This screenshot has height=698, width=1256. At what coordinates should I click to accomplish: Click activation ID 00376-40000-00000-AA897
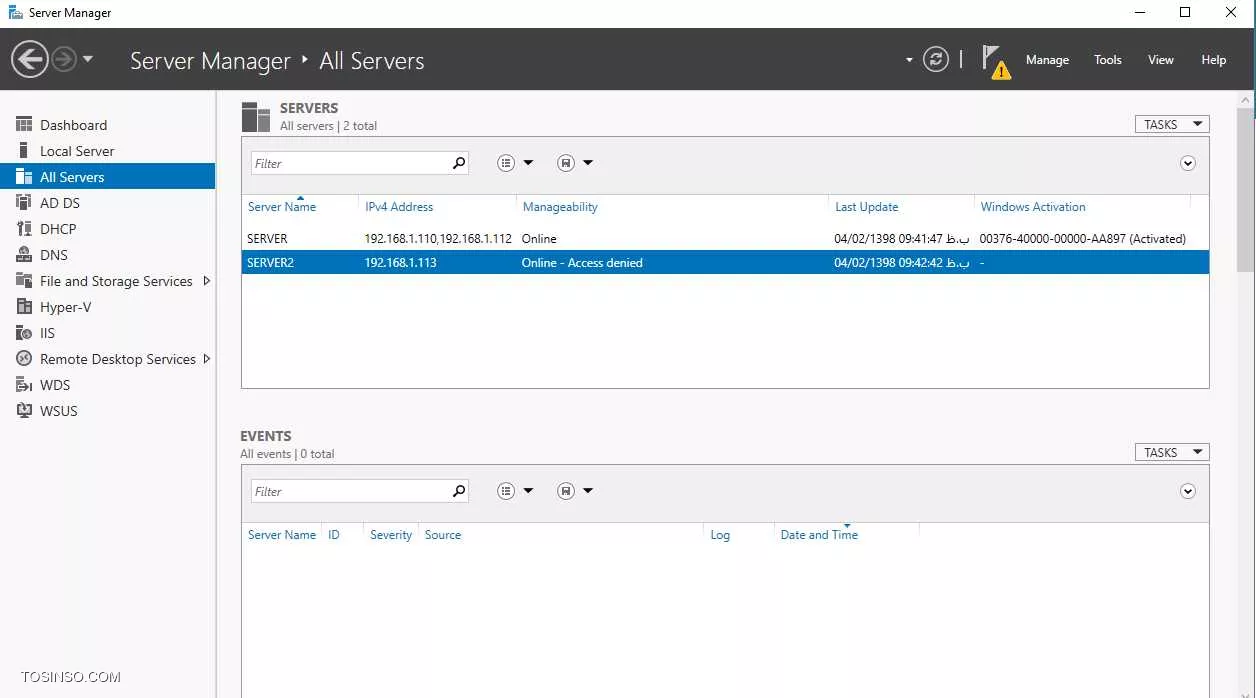(1053, 239)
